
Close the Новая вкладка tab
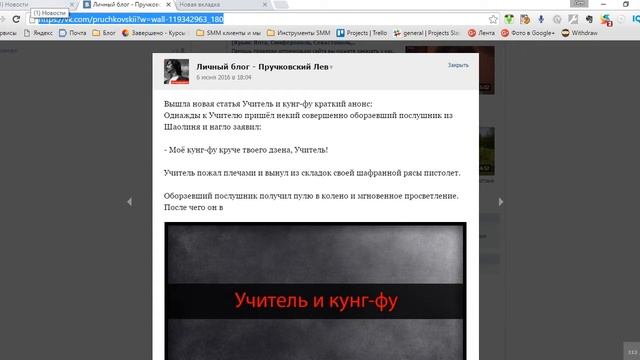coord(264,4)
